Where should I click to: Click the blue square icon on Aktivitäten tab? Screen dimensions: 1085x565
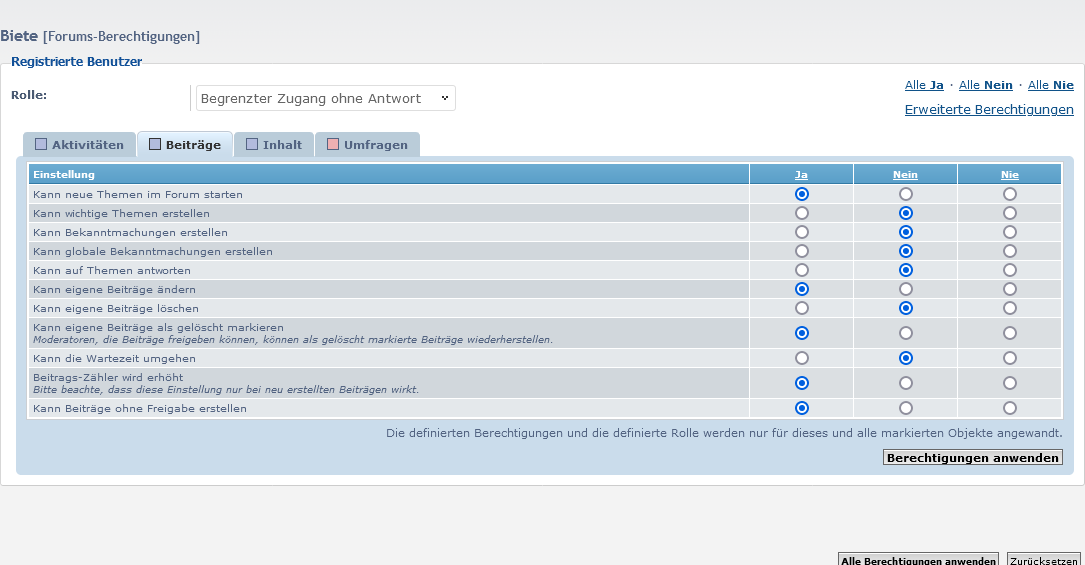point(41,144)
